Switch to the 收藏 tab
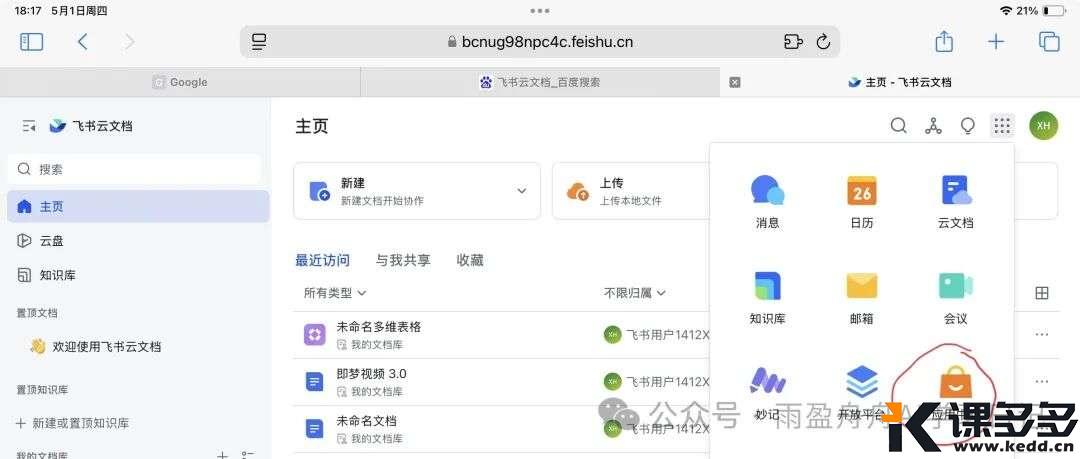This screenshot has height=459, width=1080. click(470, 260)
